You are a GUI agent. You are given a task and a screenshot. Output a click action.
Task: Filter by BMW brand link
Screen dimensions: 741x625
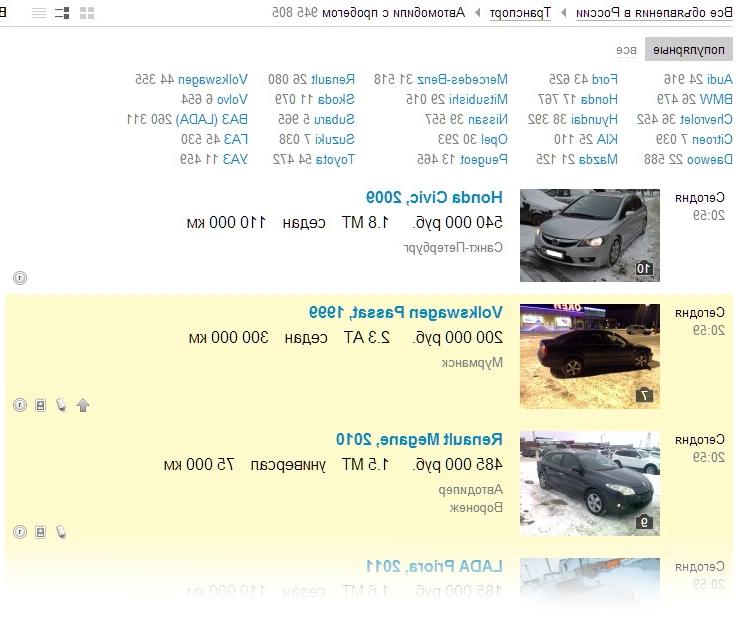[716, 99]
